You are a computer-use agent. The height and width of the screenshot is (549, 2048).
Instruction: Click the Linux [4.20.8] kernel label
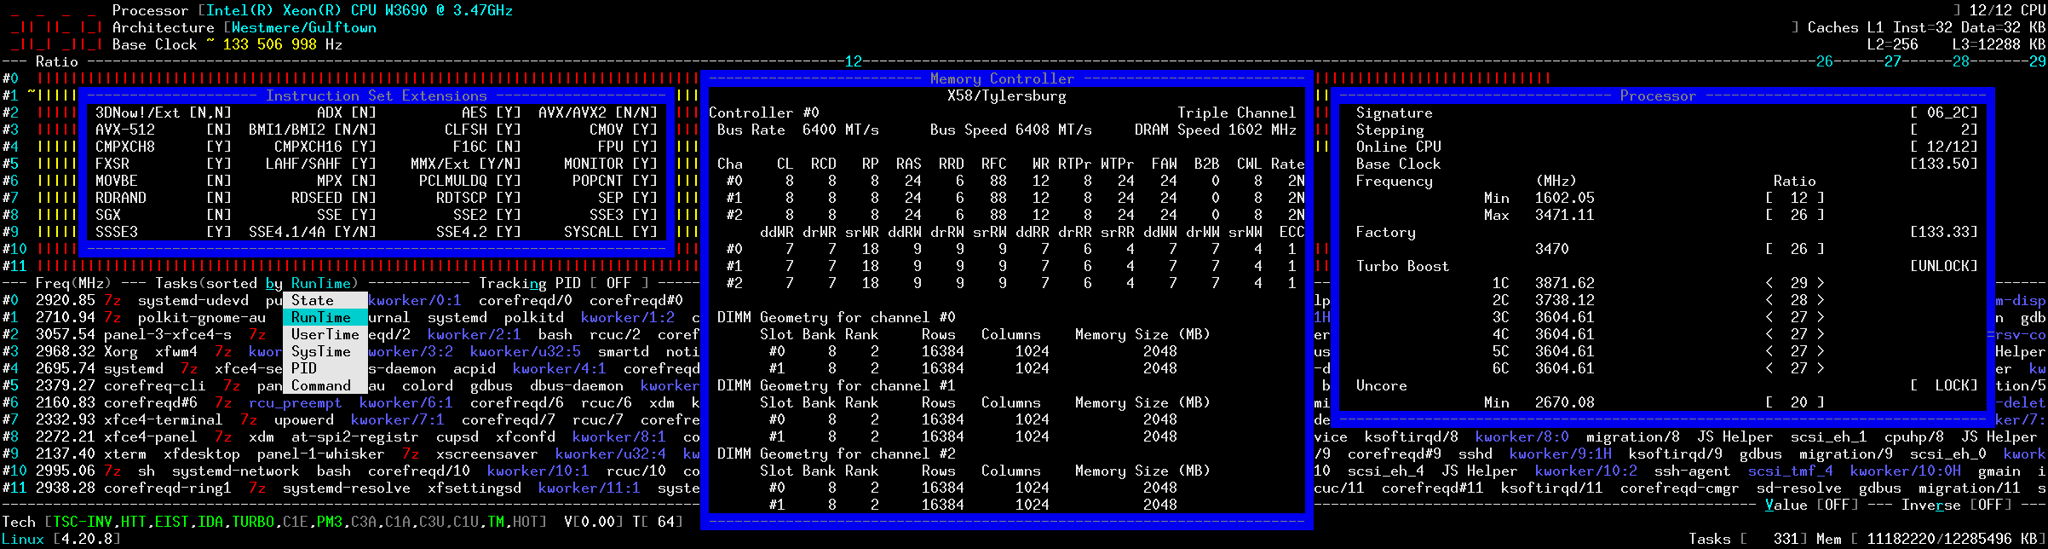coord(61,539)
